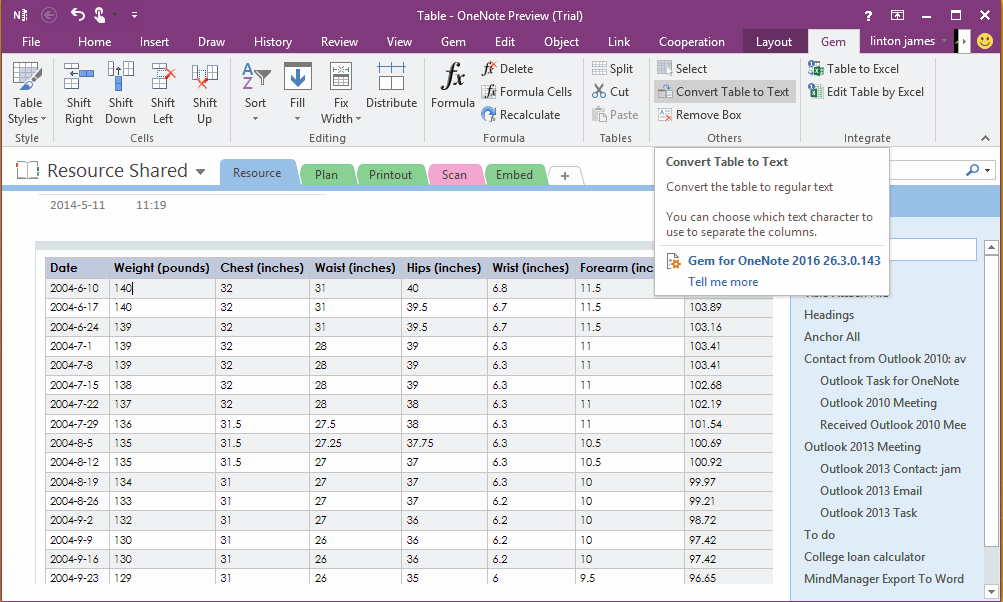Viewport: 1003px width, 602px height.
Task: Click the Weight cell containing 140
Action: [162, 288]
